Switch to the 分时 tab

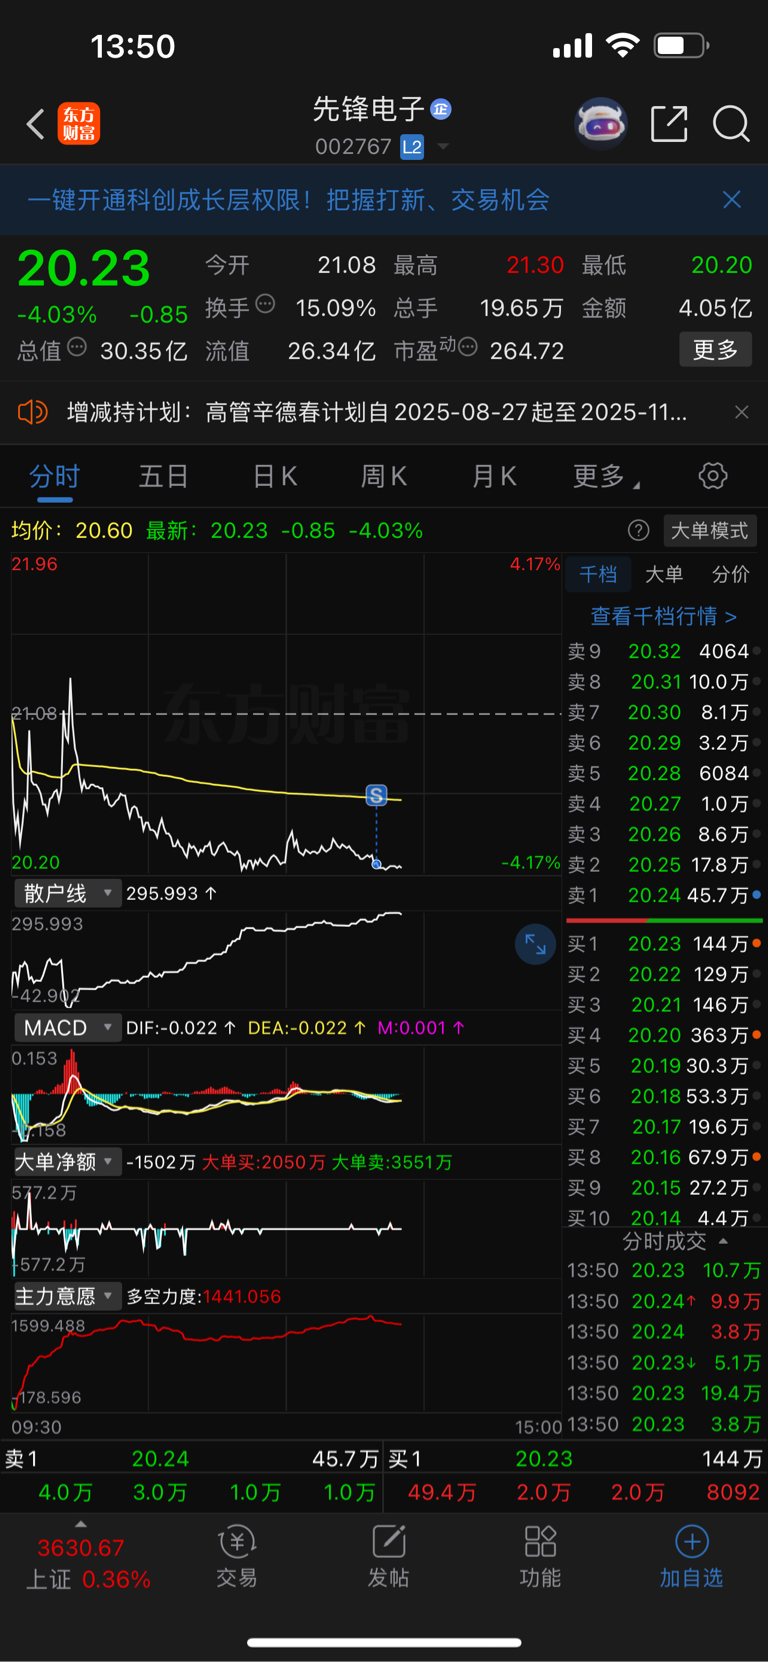[54, 477]
